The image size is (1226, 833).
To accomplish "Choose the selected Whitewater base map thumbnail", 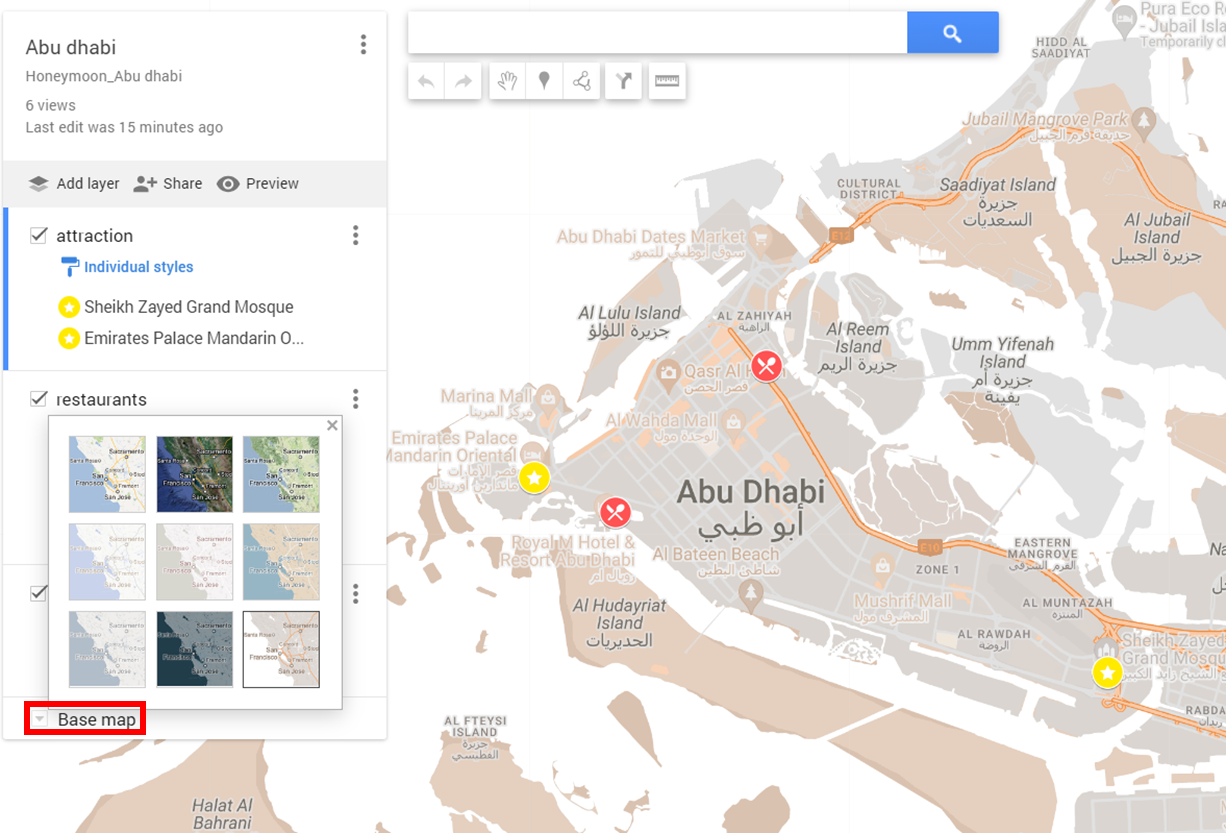I will coord(281,650).
